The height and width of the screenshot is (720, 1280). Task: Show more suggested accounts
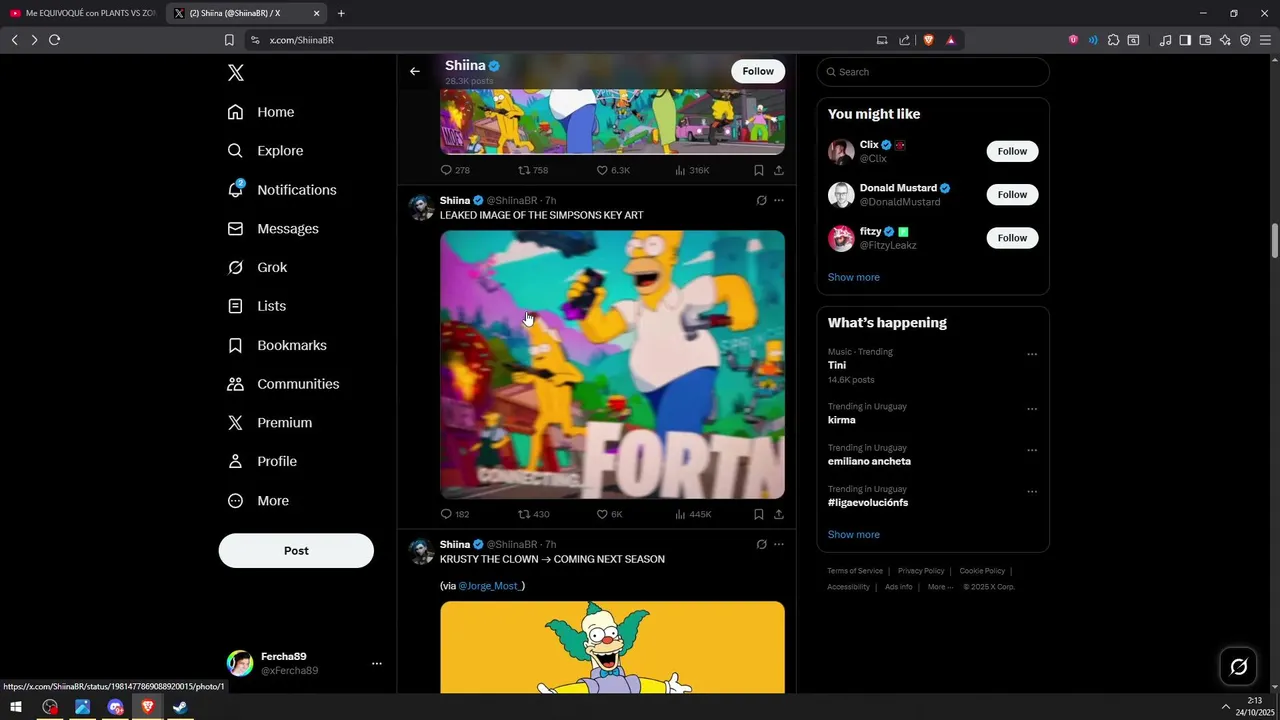pos(854,277)
